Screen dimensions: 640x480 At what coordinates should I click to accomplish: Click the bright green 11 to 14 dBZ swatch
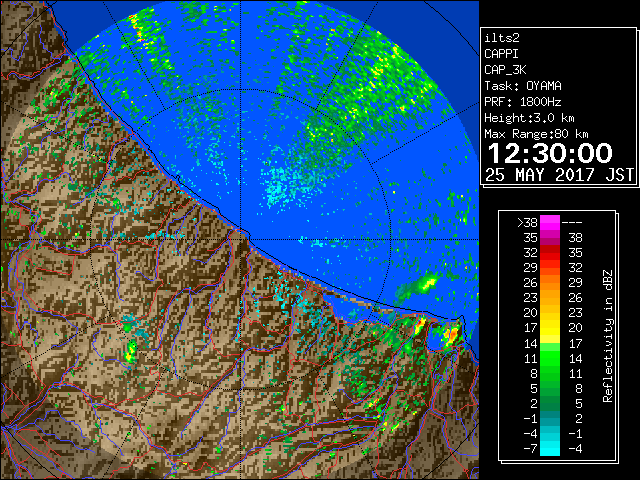550,358
